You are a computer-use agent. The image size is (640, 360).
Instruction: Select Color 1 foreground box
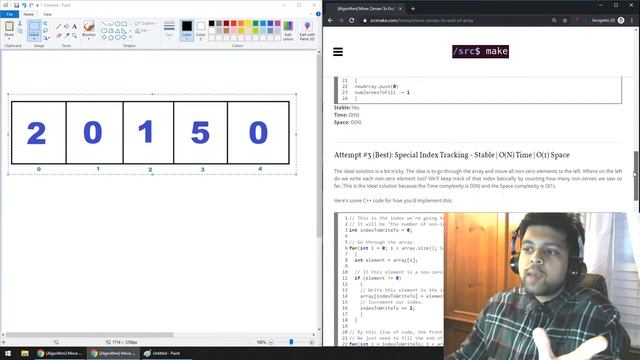point(187,30)
